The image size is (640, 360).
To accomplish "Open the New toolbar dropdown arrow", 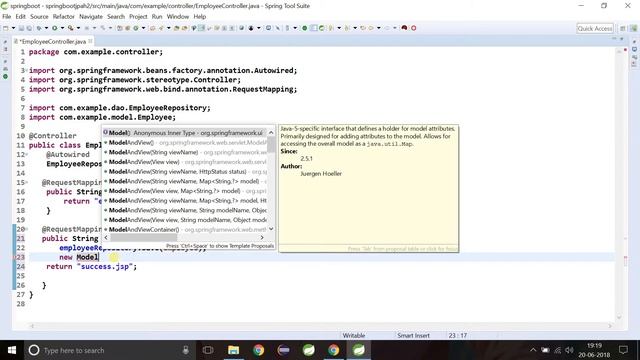I will [13, 28].
